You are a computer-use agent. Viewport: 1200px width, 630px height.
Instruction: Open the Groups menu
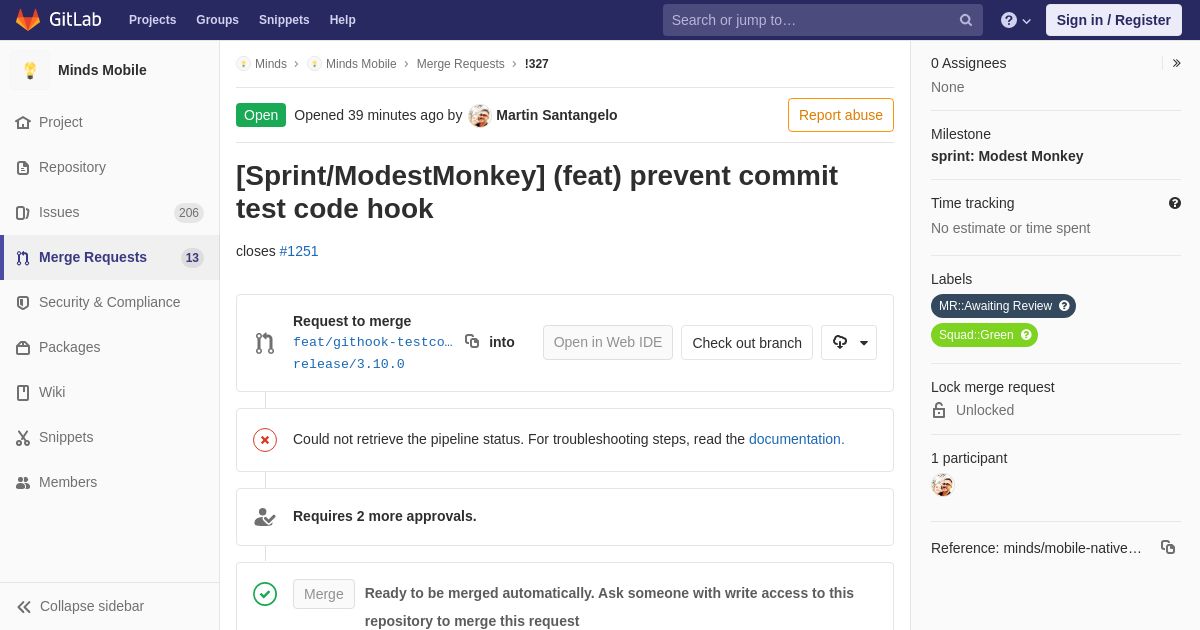pyautogui.click(x=217, y=20)
